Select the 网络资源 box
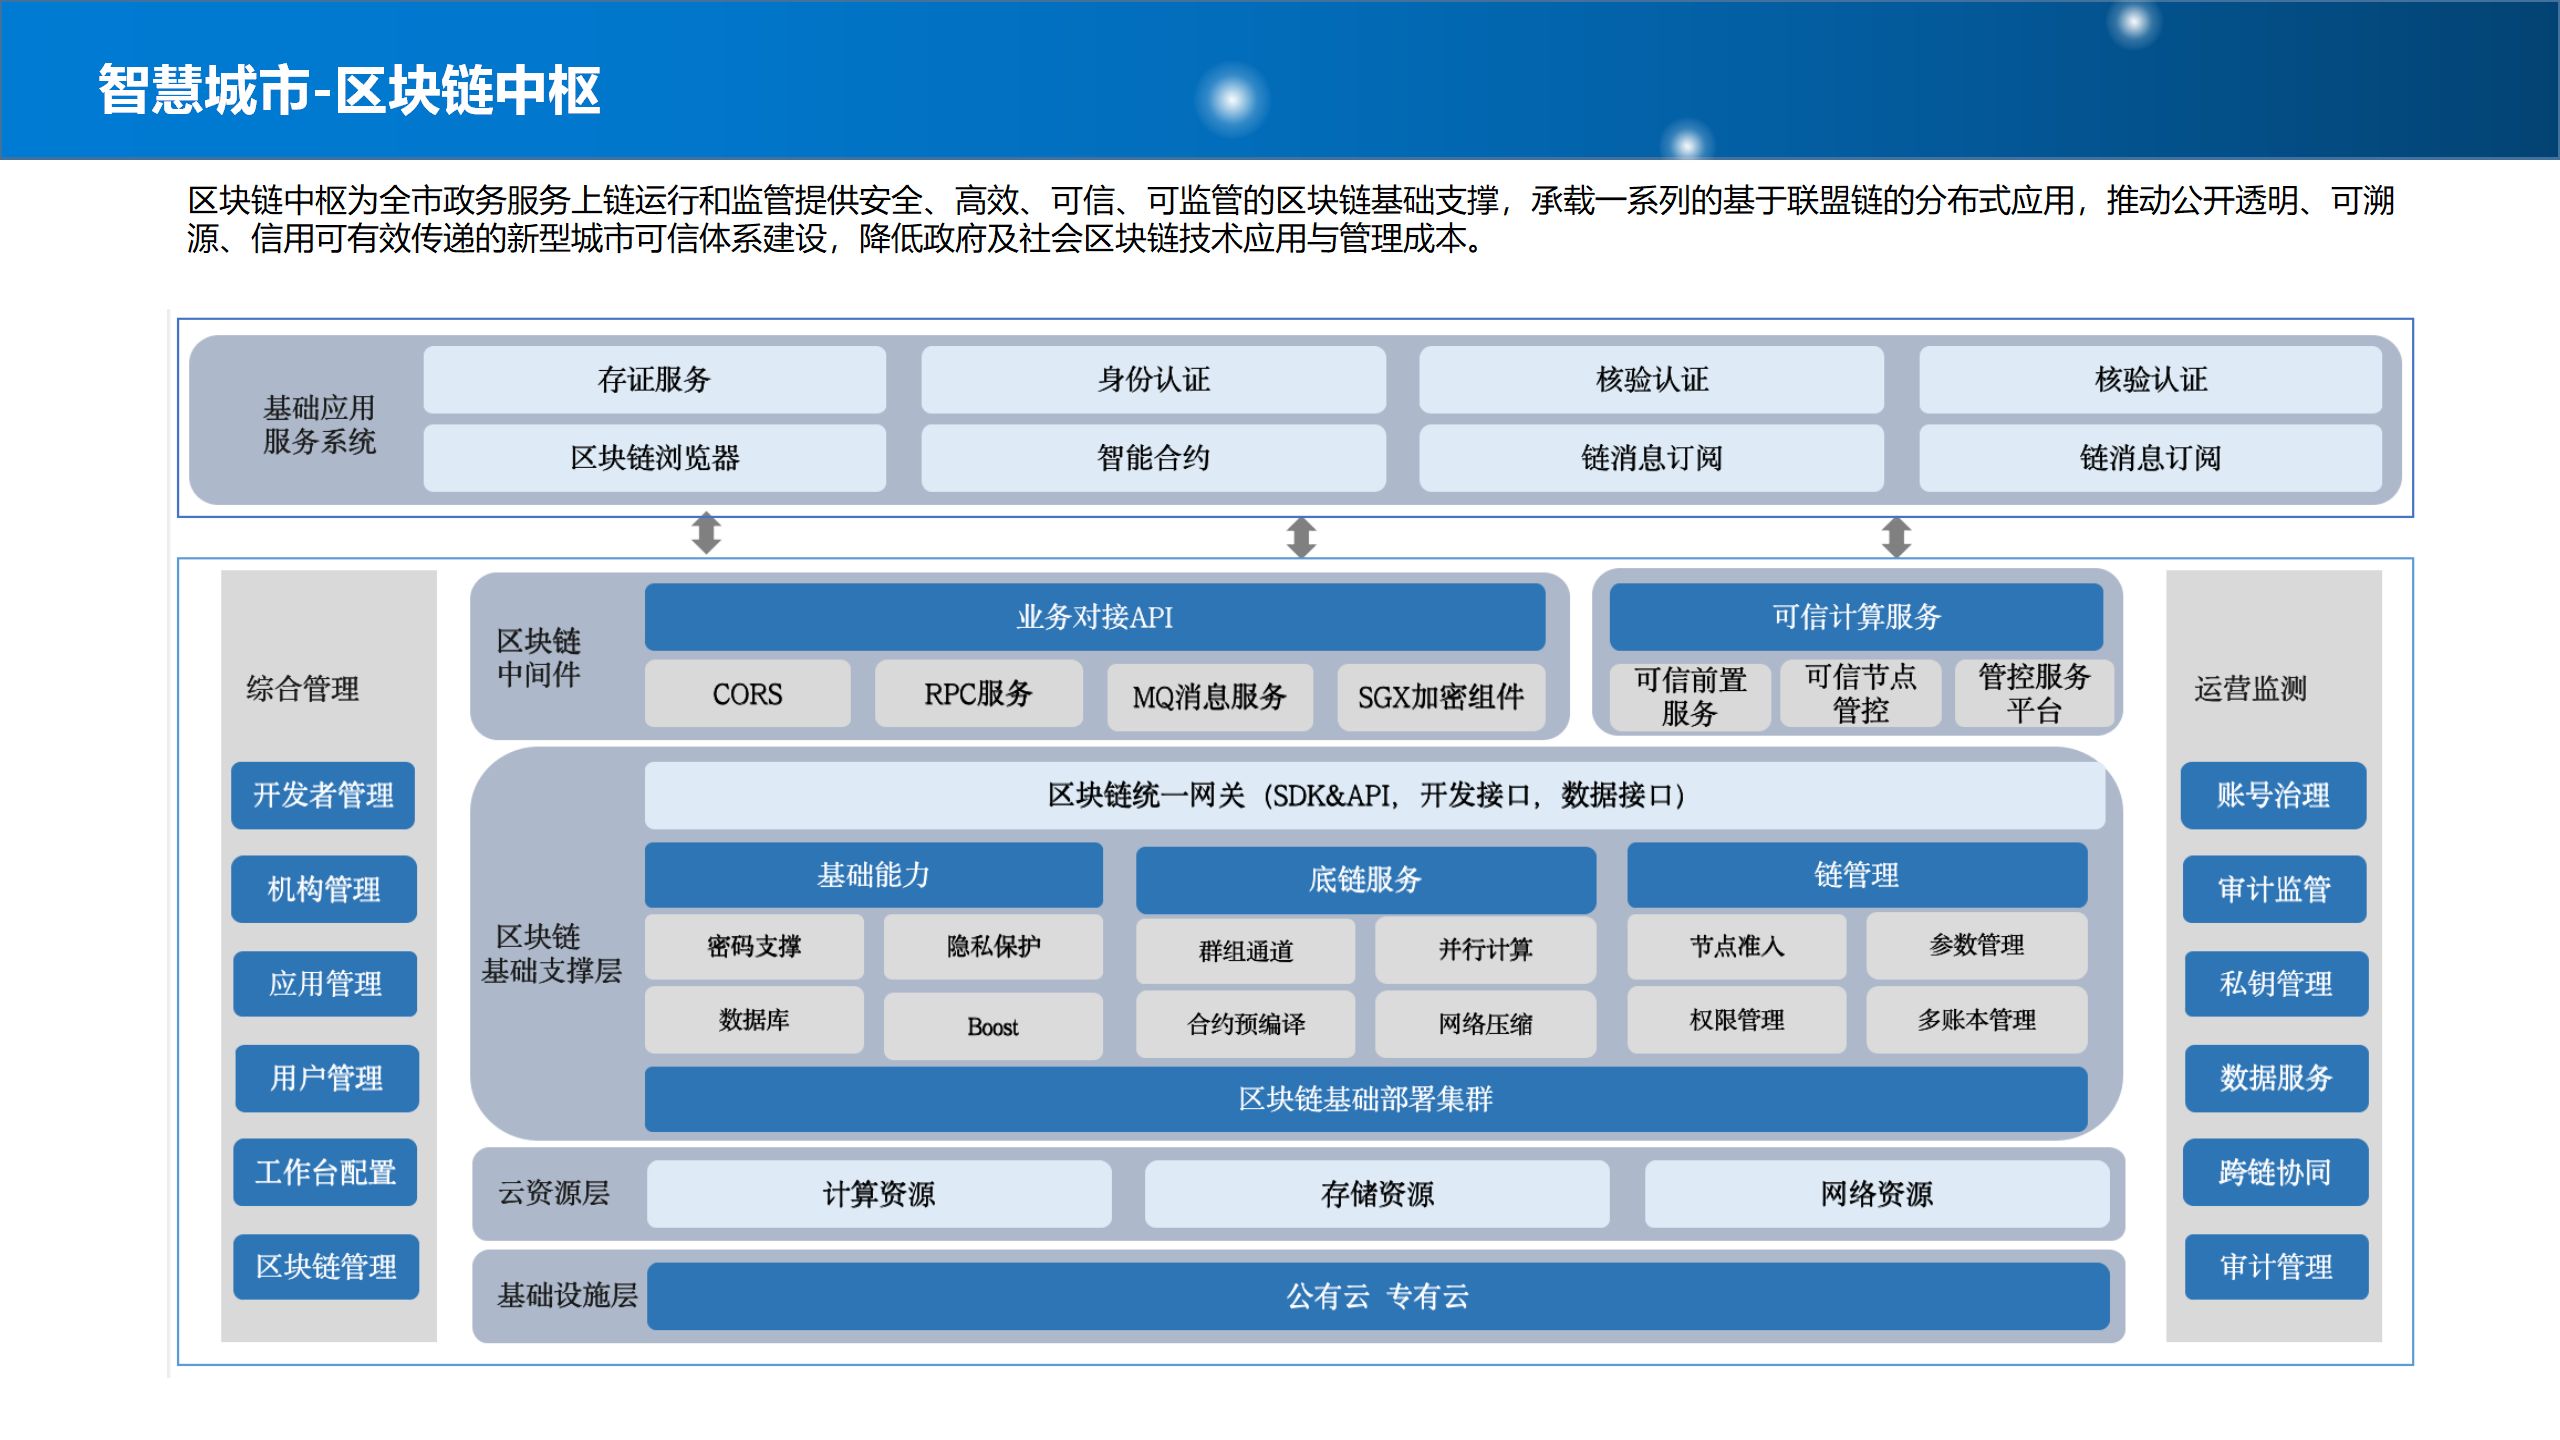The image size is (2560, 1440). point(1877,1194)
